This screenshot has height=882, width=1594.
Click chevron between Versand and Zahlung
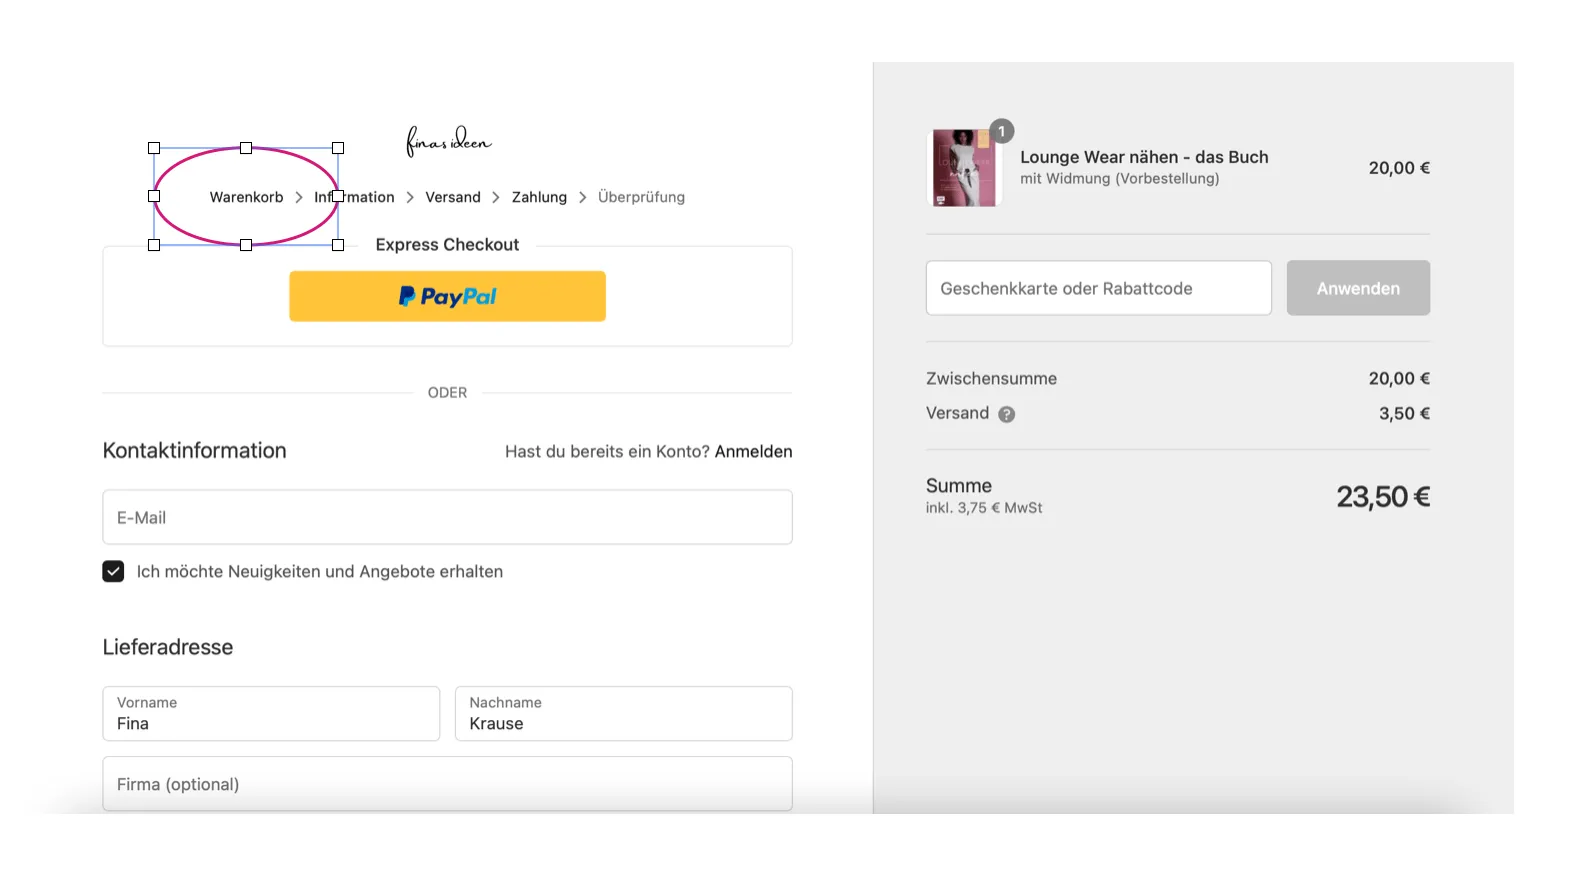coord(496,198)
